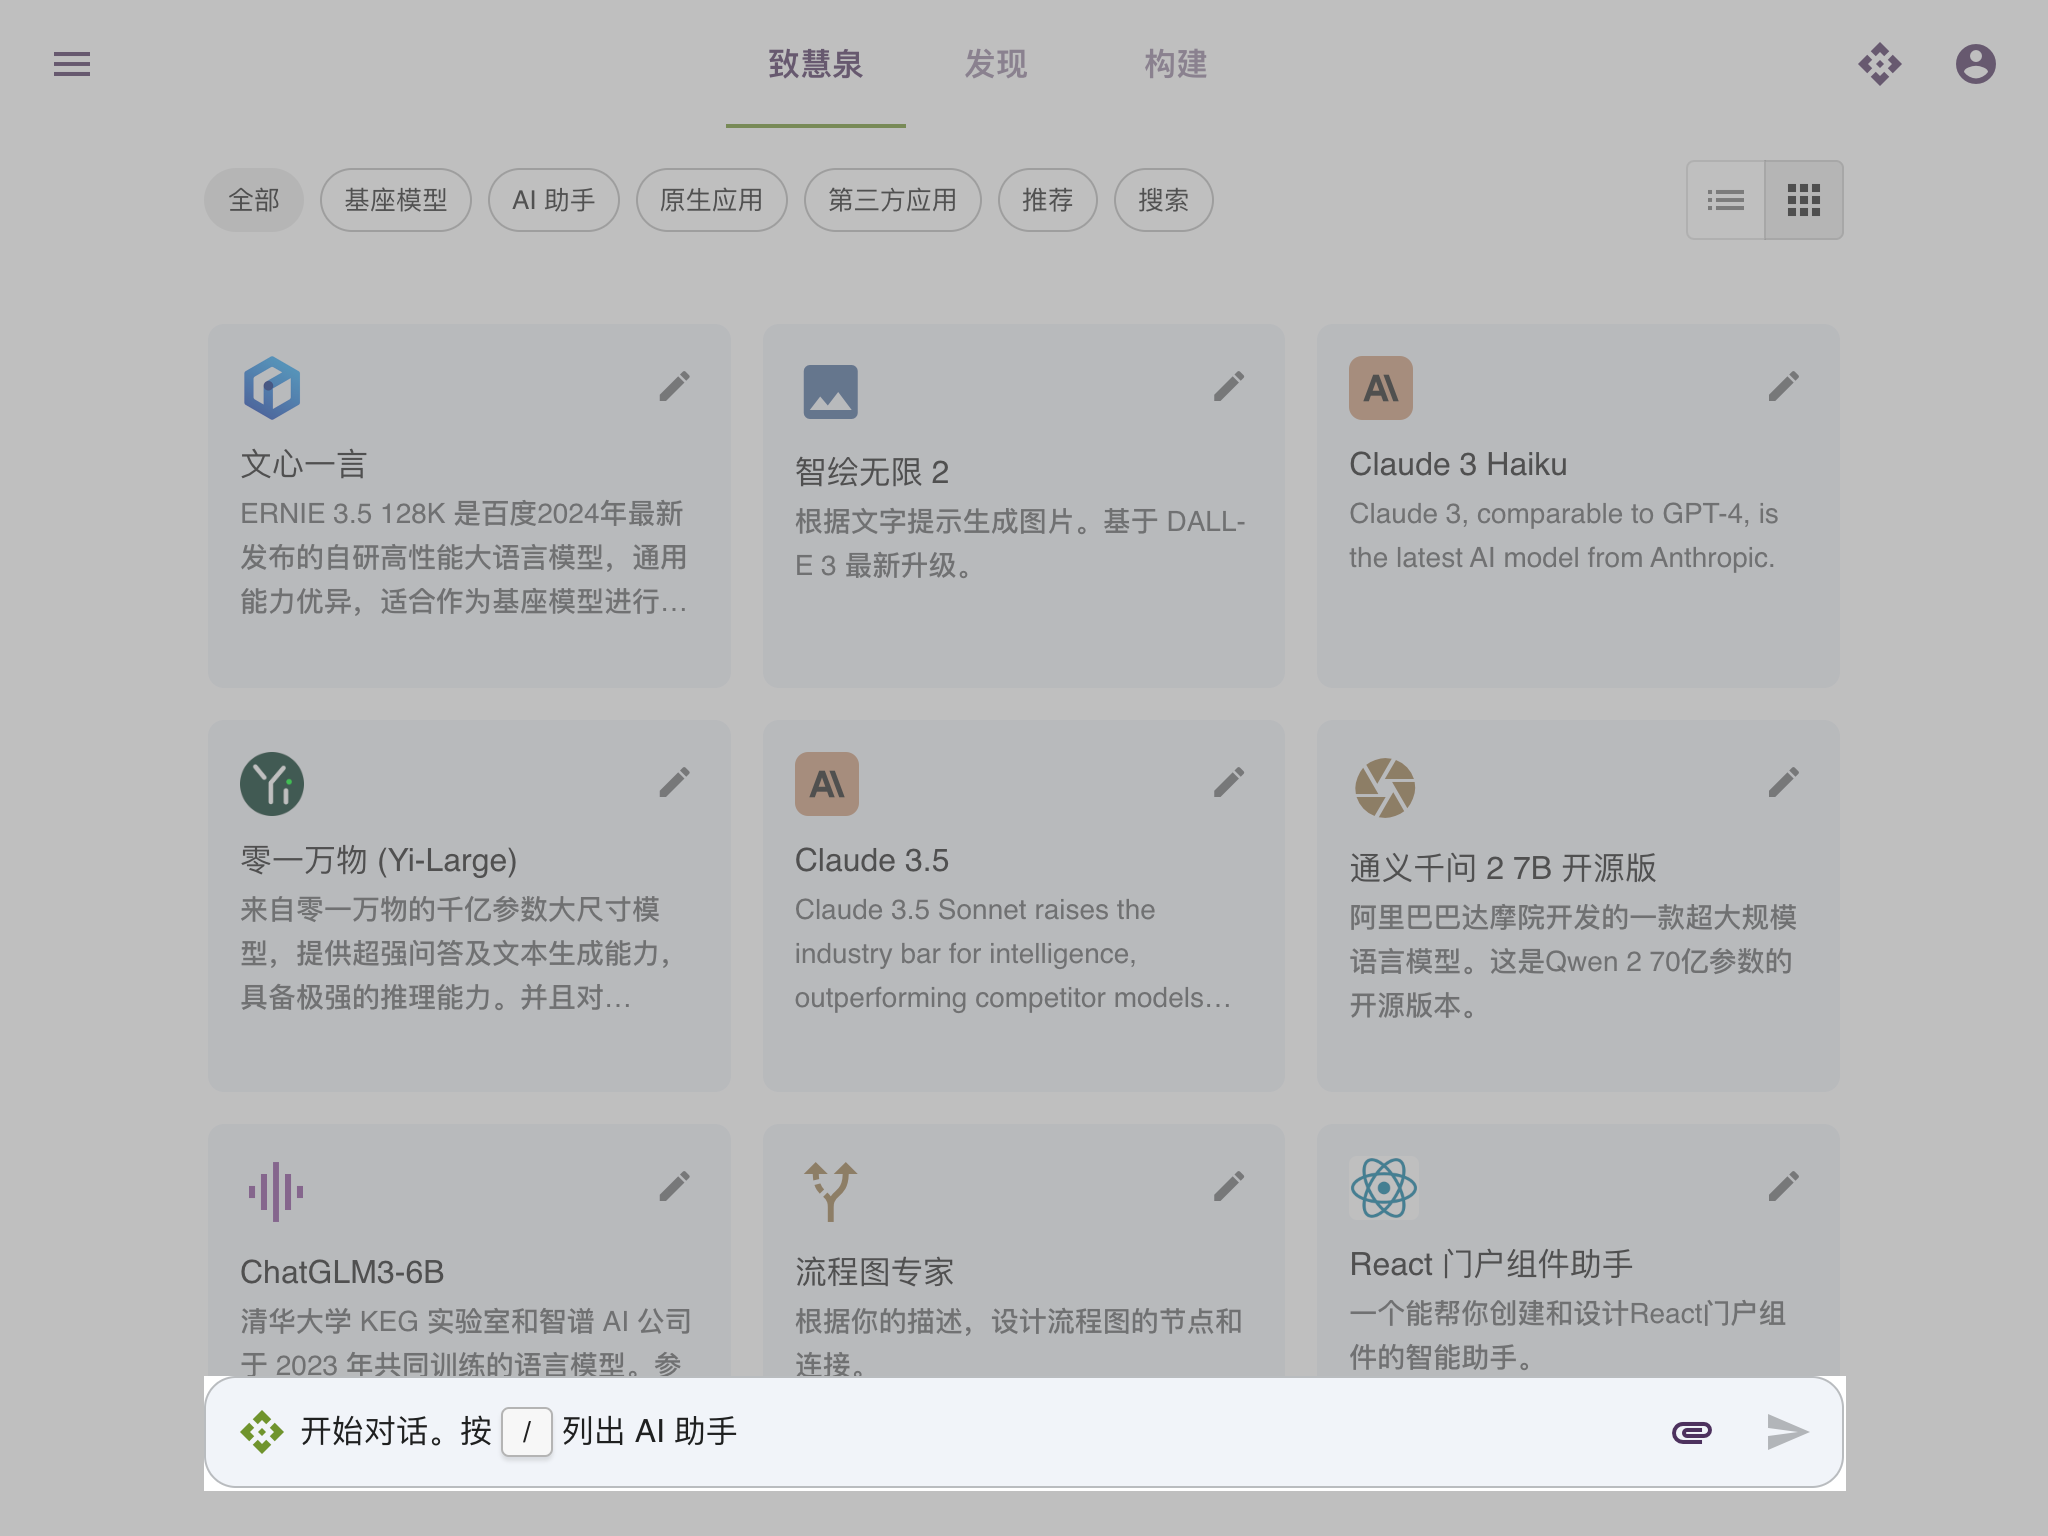Click the Claude 3.5 Anthropic logo
This screenshot has width=2048, height=1536.
click(x=827, y=784)
